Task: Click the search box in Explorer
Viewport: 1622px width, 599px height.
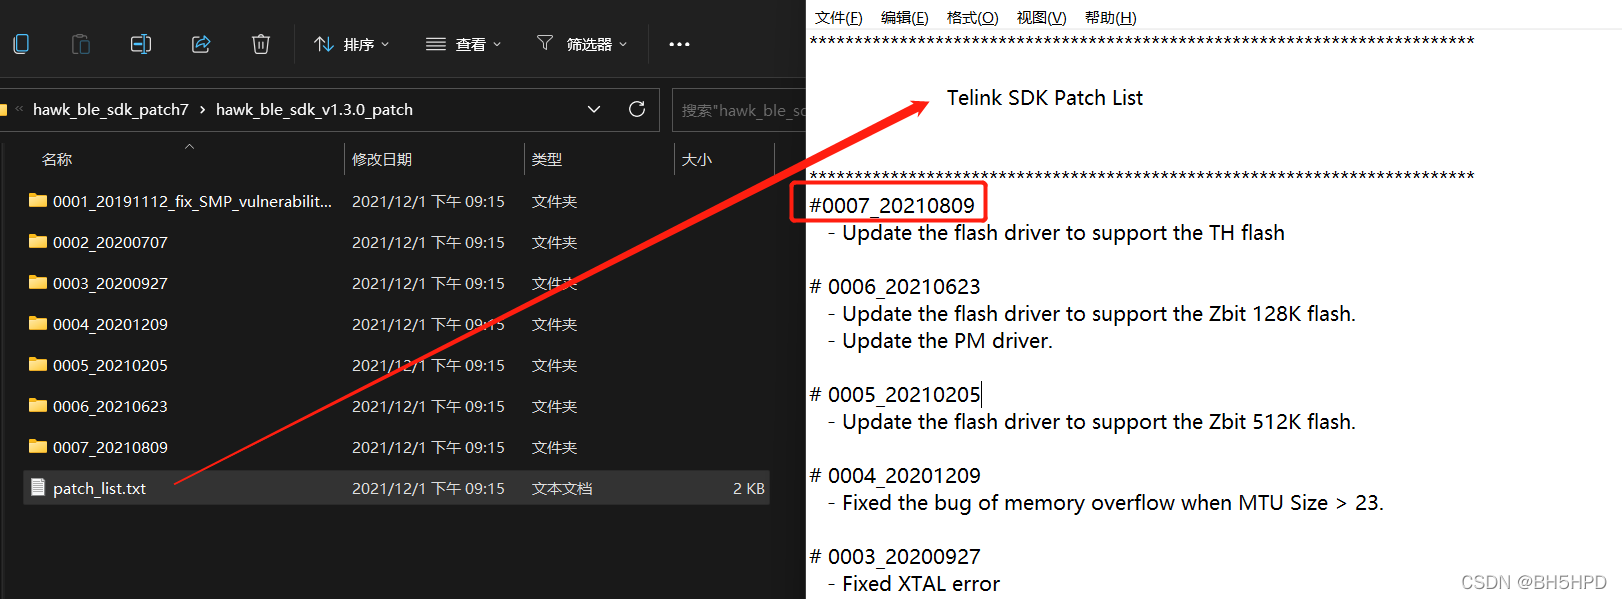Action: (x=739, y=110)
